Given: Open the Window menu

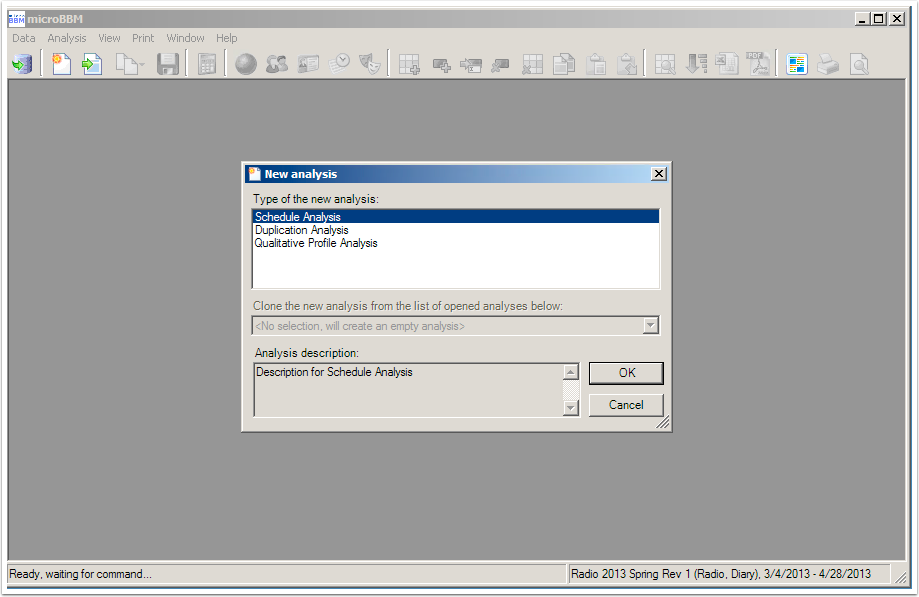Looking at the screenshot, I should [185, 38].
